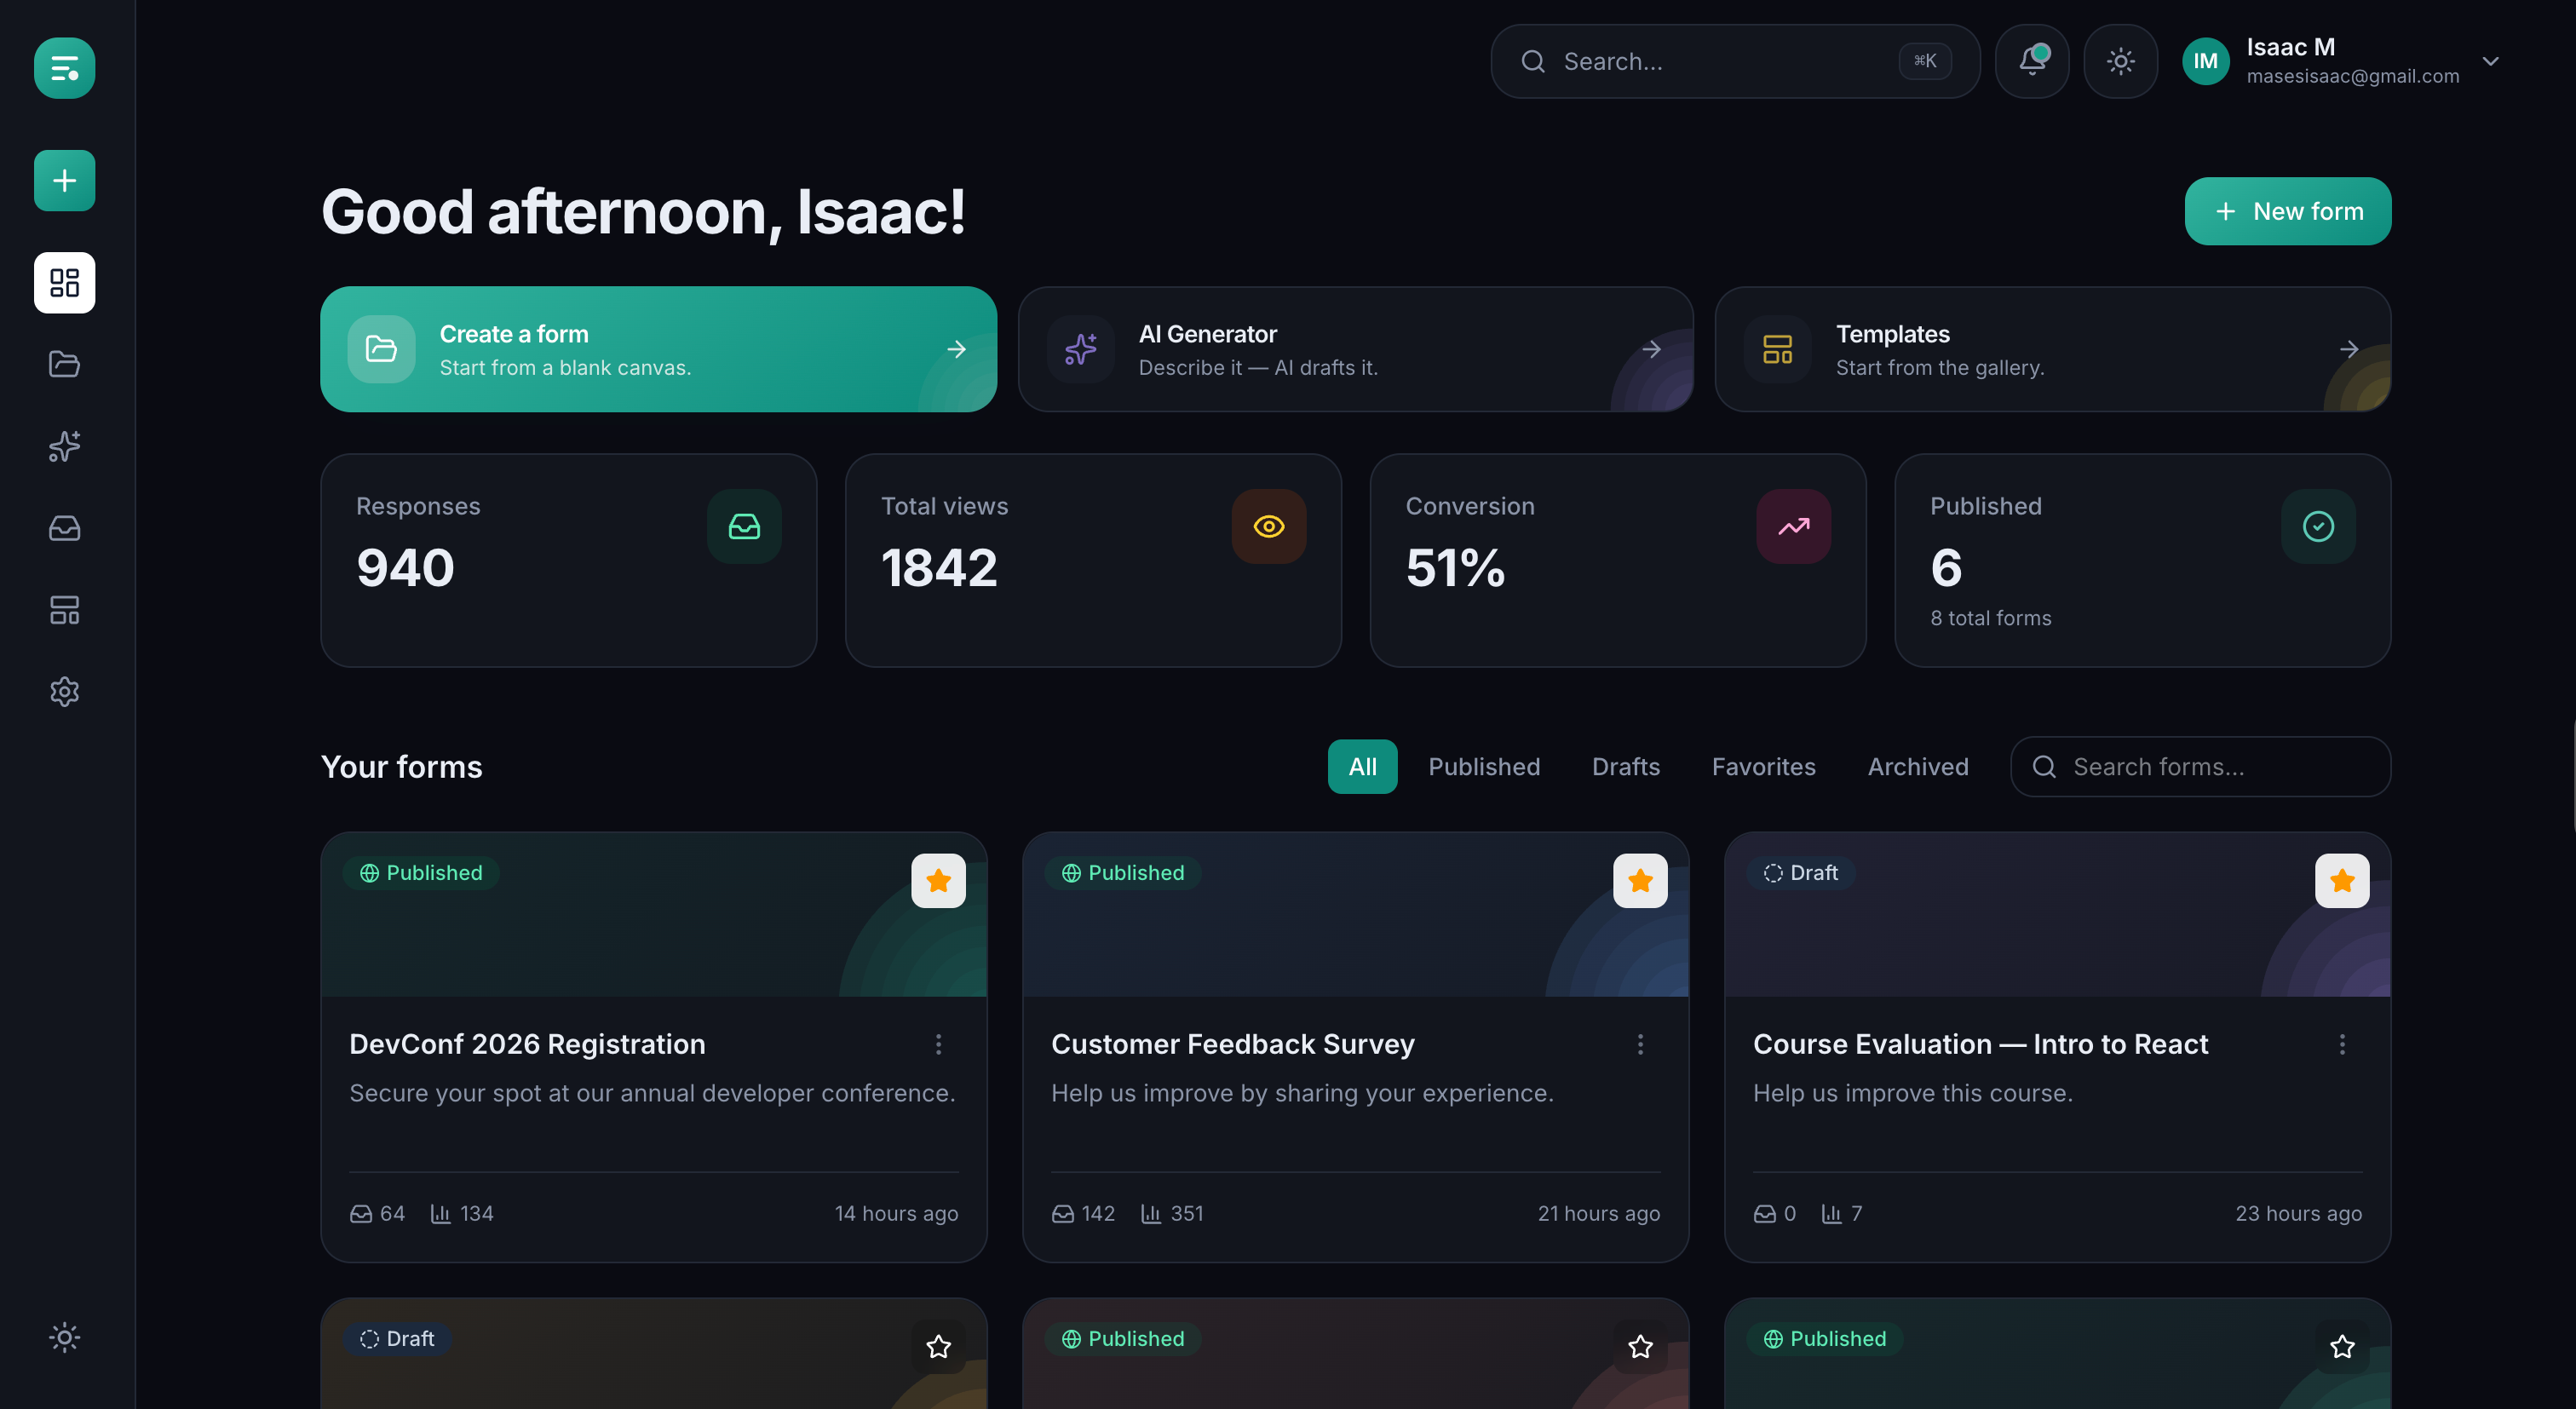
Task: Click the 14 hours ago timestamp
Action: (x=896, y=1213)
